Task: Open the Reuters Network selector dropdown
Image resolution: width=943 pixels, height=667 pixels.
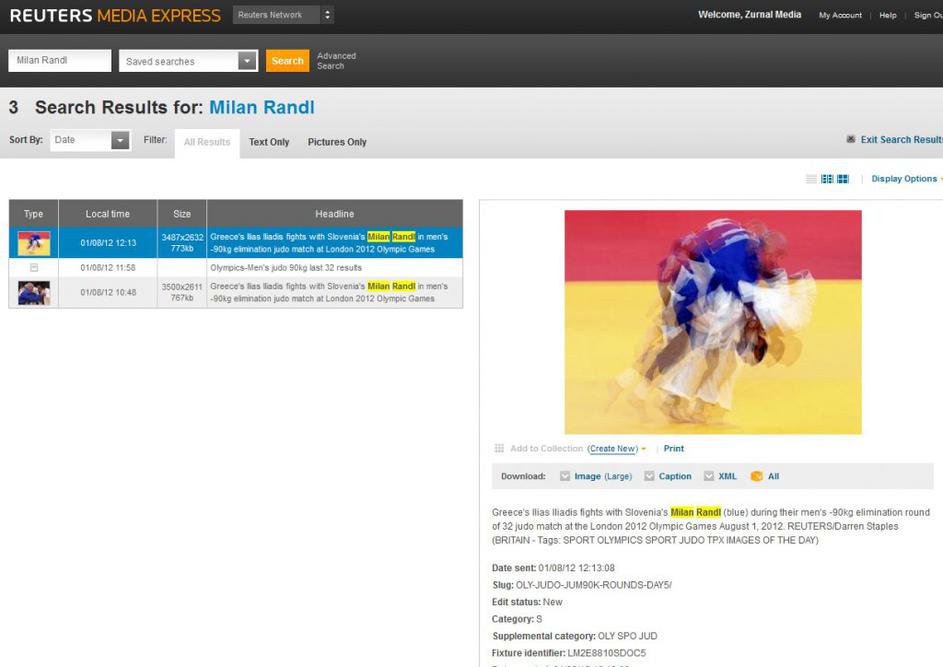Action: coord(327,15)
